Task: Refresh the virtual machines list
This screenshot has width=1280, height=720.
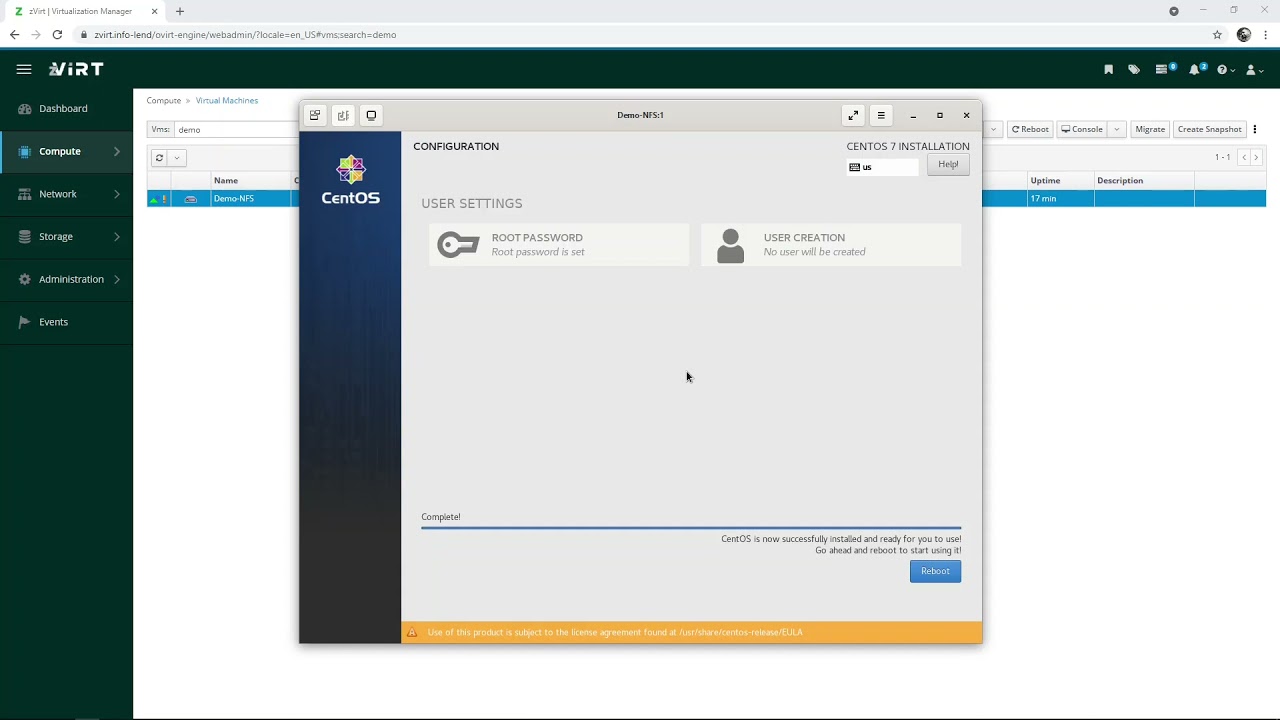Action: (159, 158)
